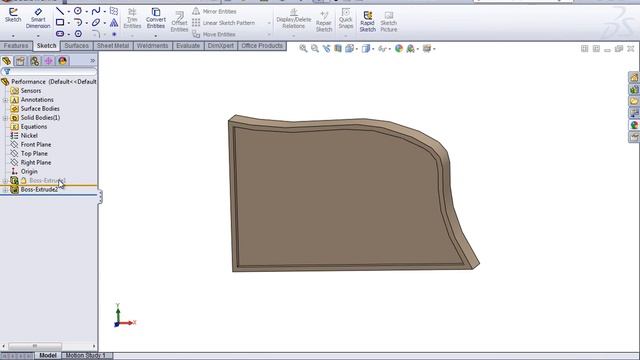Switch to the Evaluate tab
The image size is (640, 360).
[188, 46]
